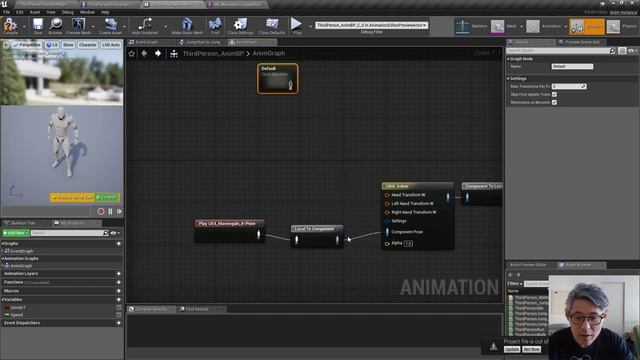Add a new graph with plus icon
Screen dimensions: 640x360
tap(119, 244)
